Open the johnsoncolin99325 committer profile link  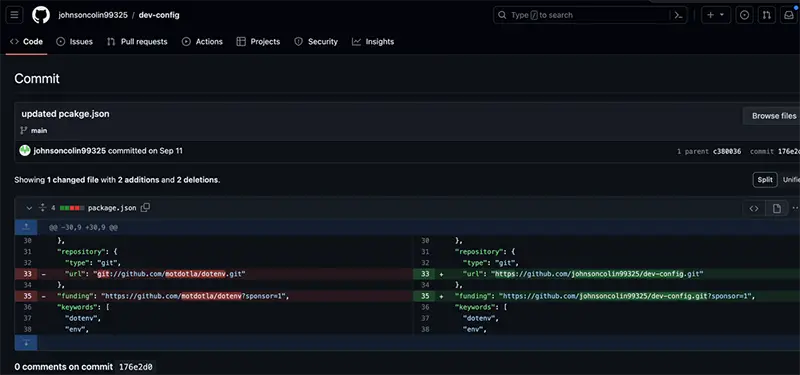pyautogui.click(x=70, y=151)
